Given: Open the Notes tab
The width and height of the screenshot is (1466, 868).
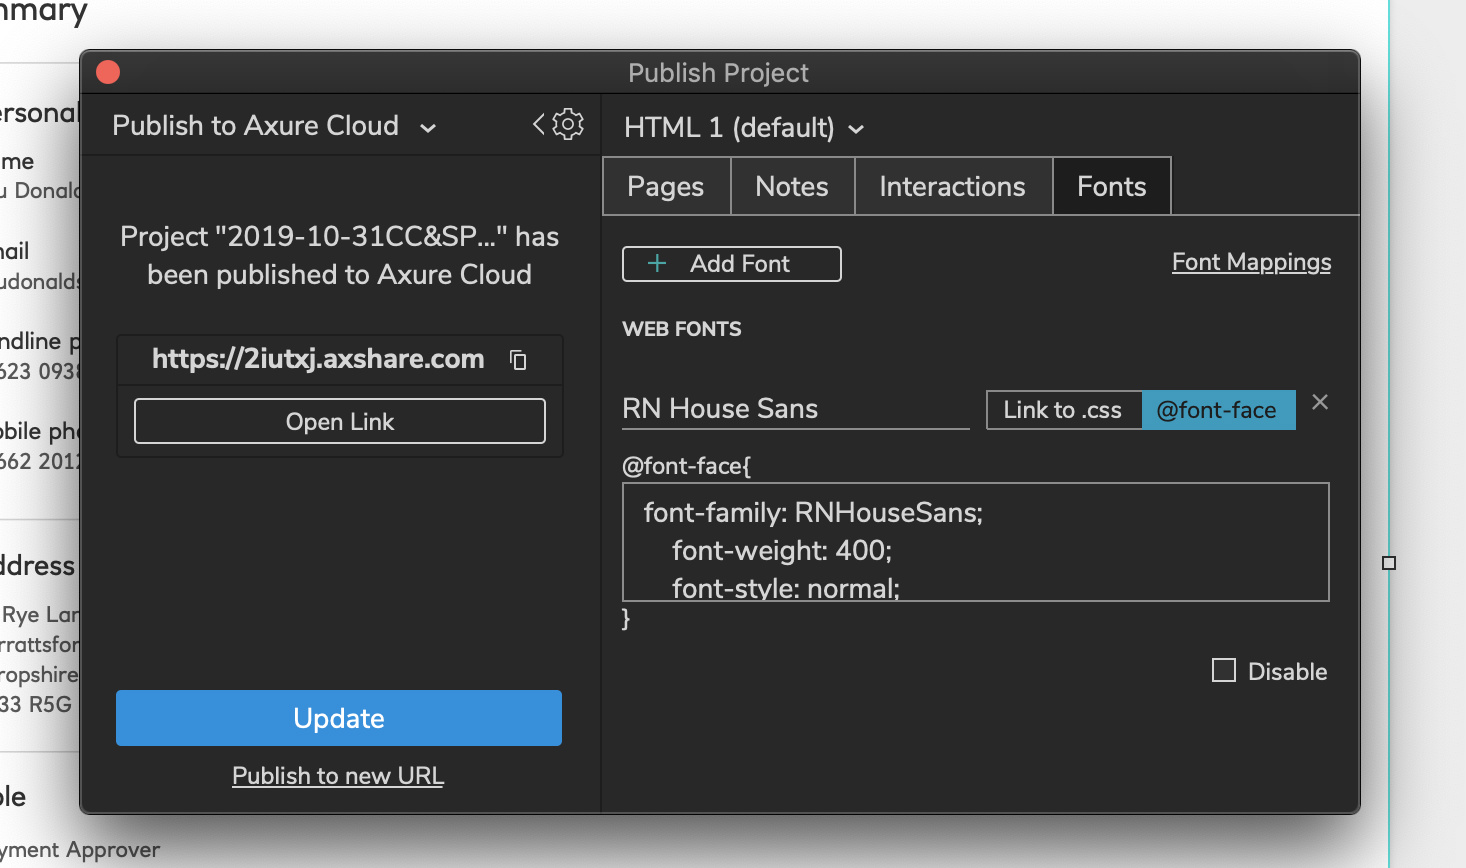Looking at the screenshot, I should pos(792,186).
